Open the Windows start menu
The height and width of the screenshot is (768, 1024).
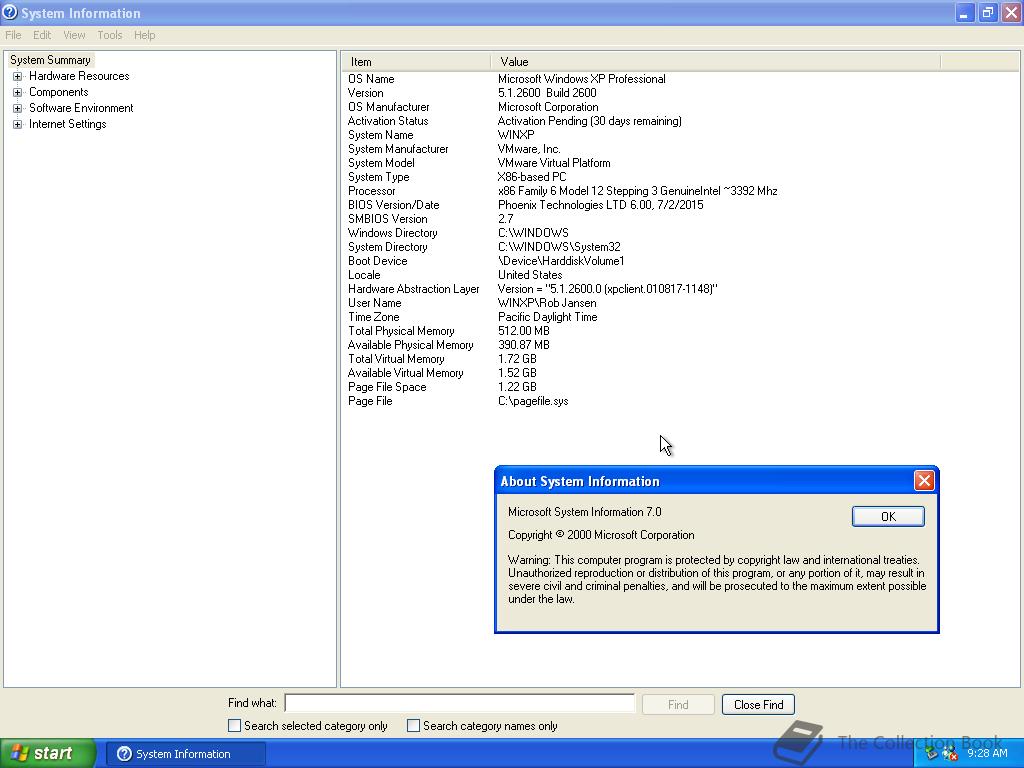(48, 754)
